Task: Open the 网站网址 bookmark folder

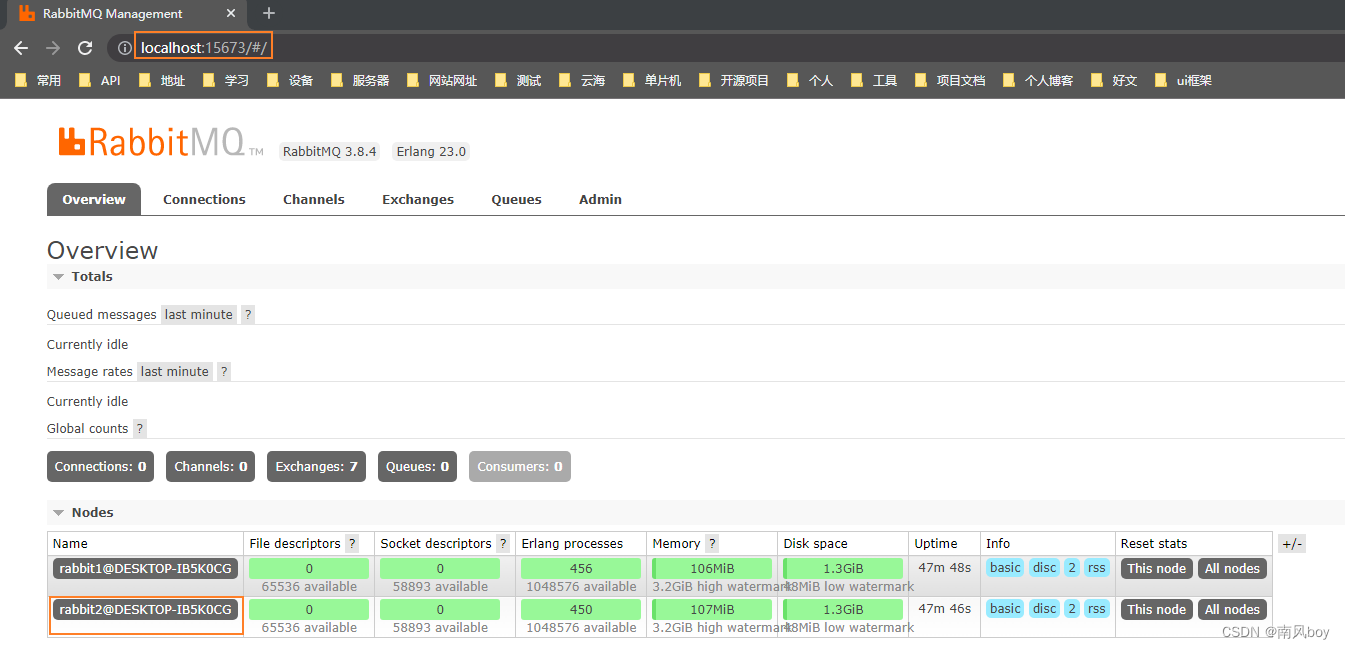Action: tap(442, 80)
